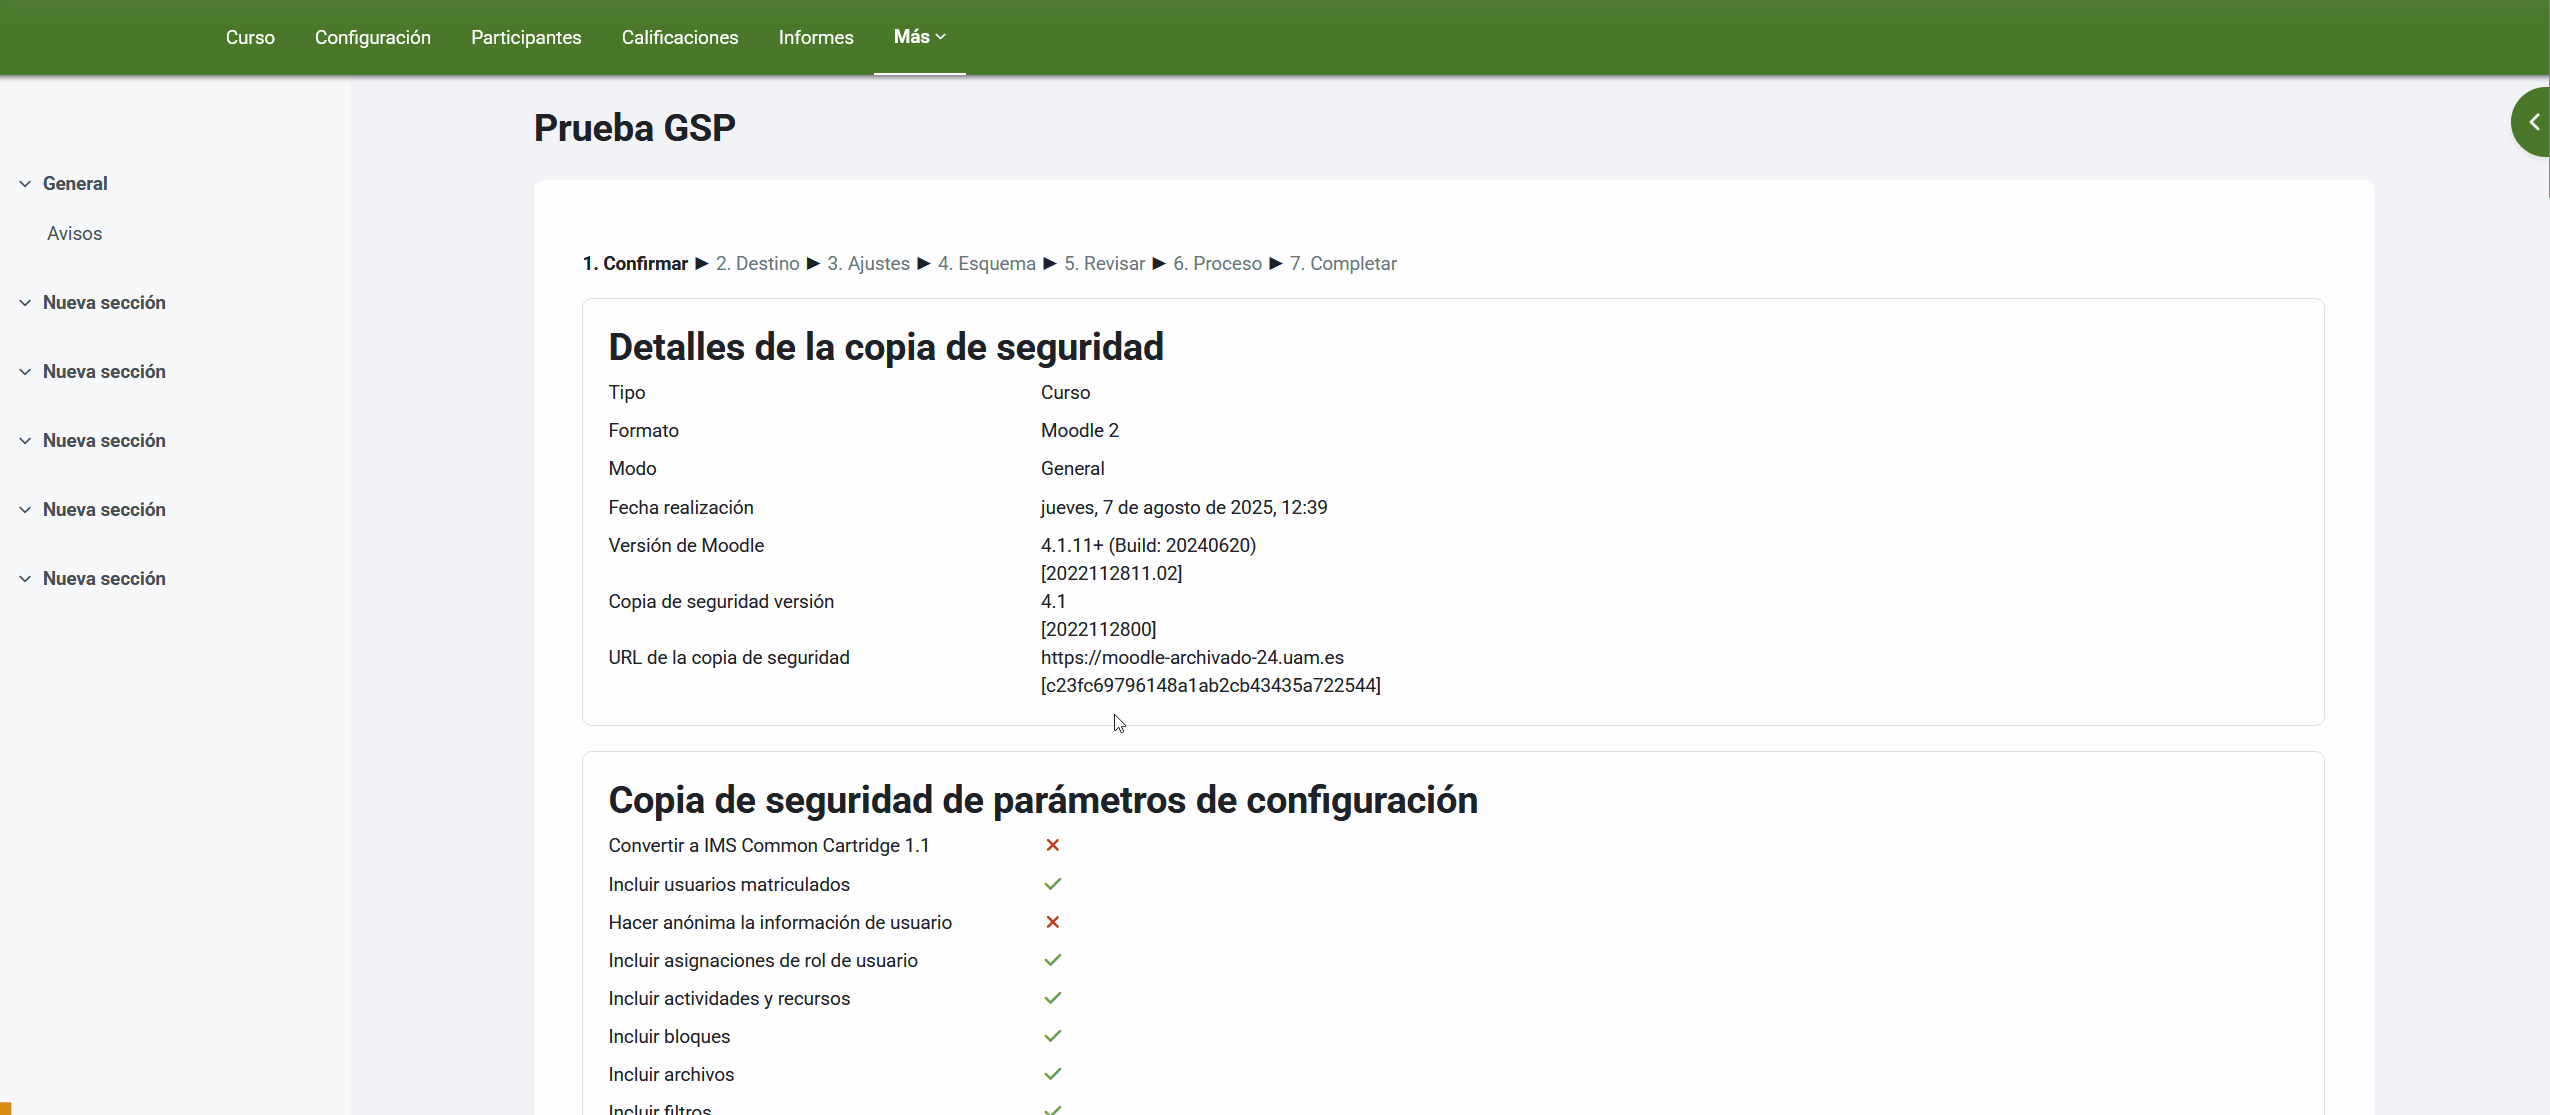Collapse the General section chevron
2550x1115 pixels.
click(x=25, y=184)
